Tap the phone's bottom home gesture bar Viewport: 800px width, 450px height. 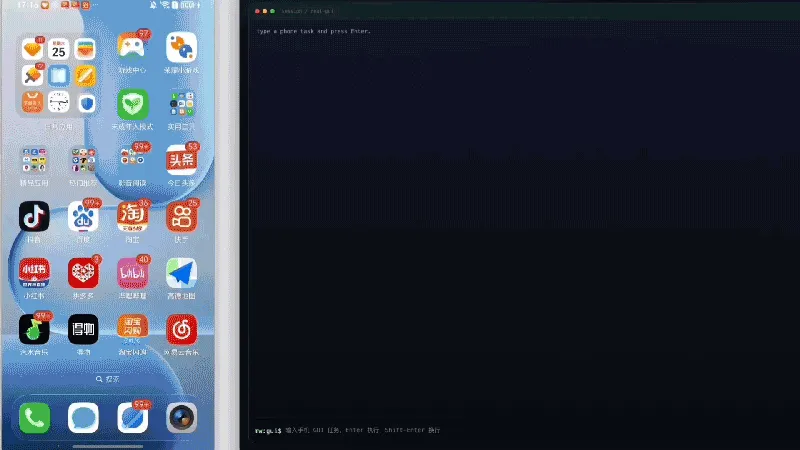coord(108,446)
